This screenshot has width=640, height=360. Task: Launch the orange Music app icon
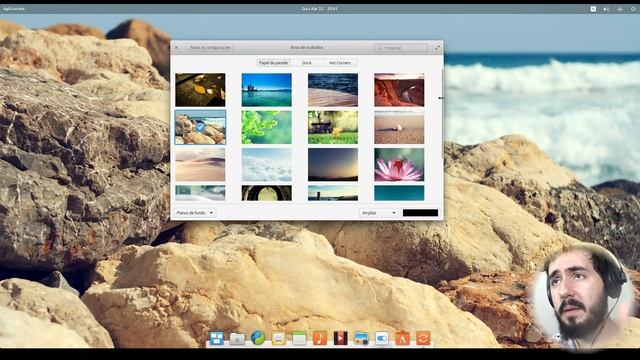coord(320,338)
